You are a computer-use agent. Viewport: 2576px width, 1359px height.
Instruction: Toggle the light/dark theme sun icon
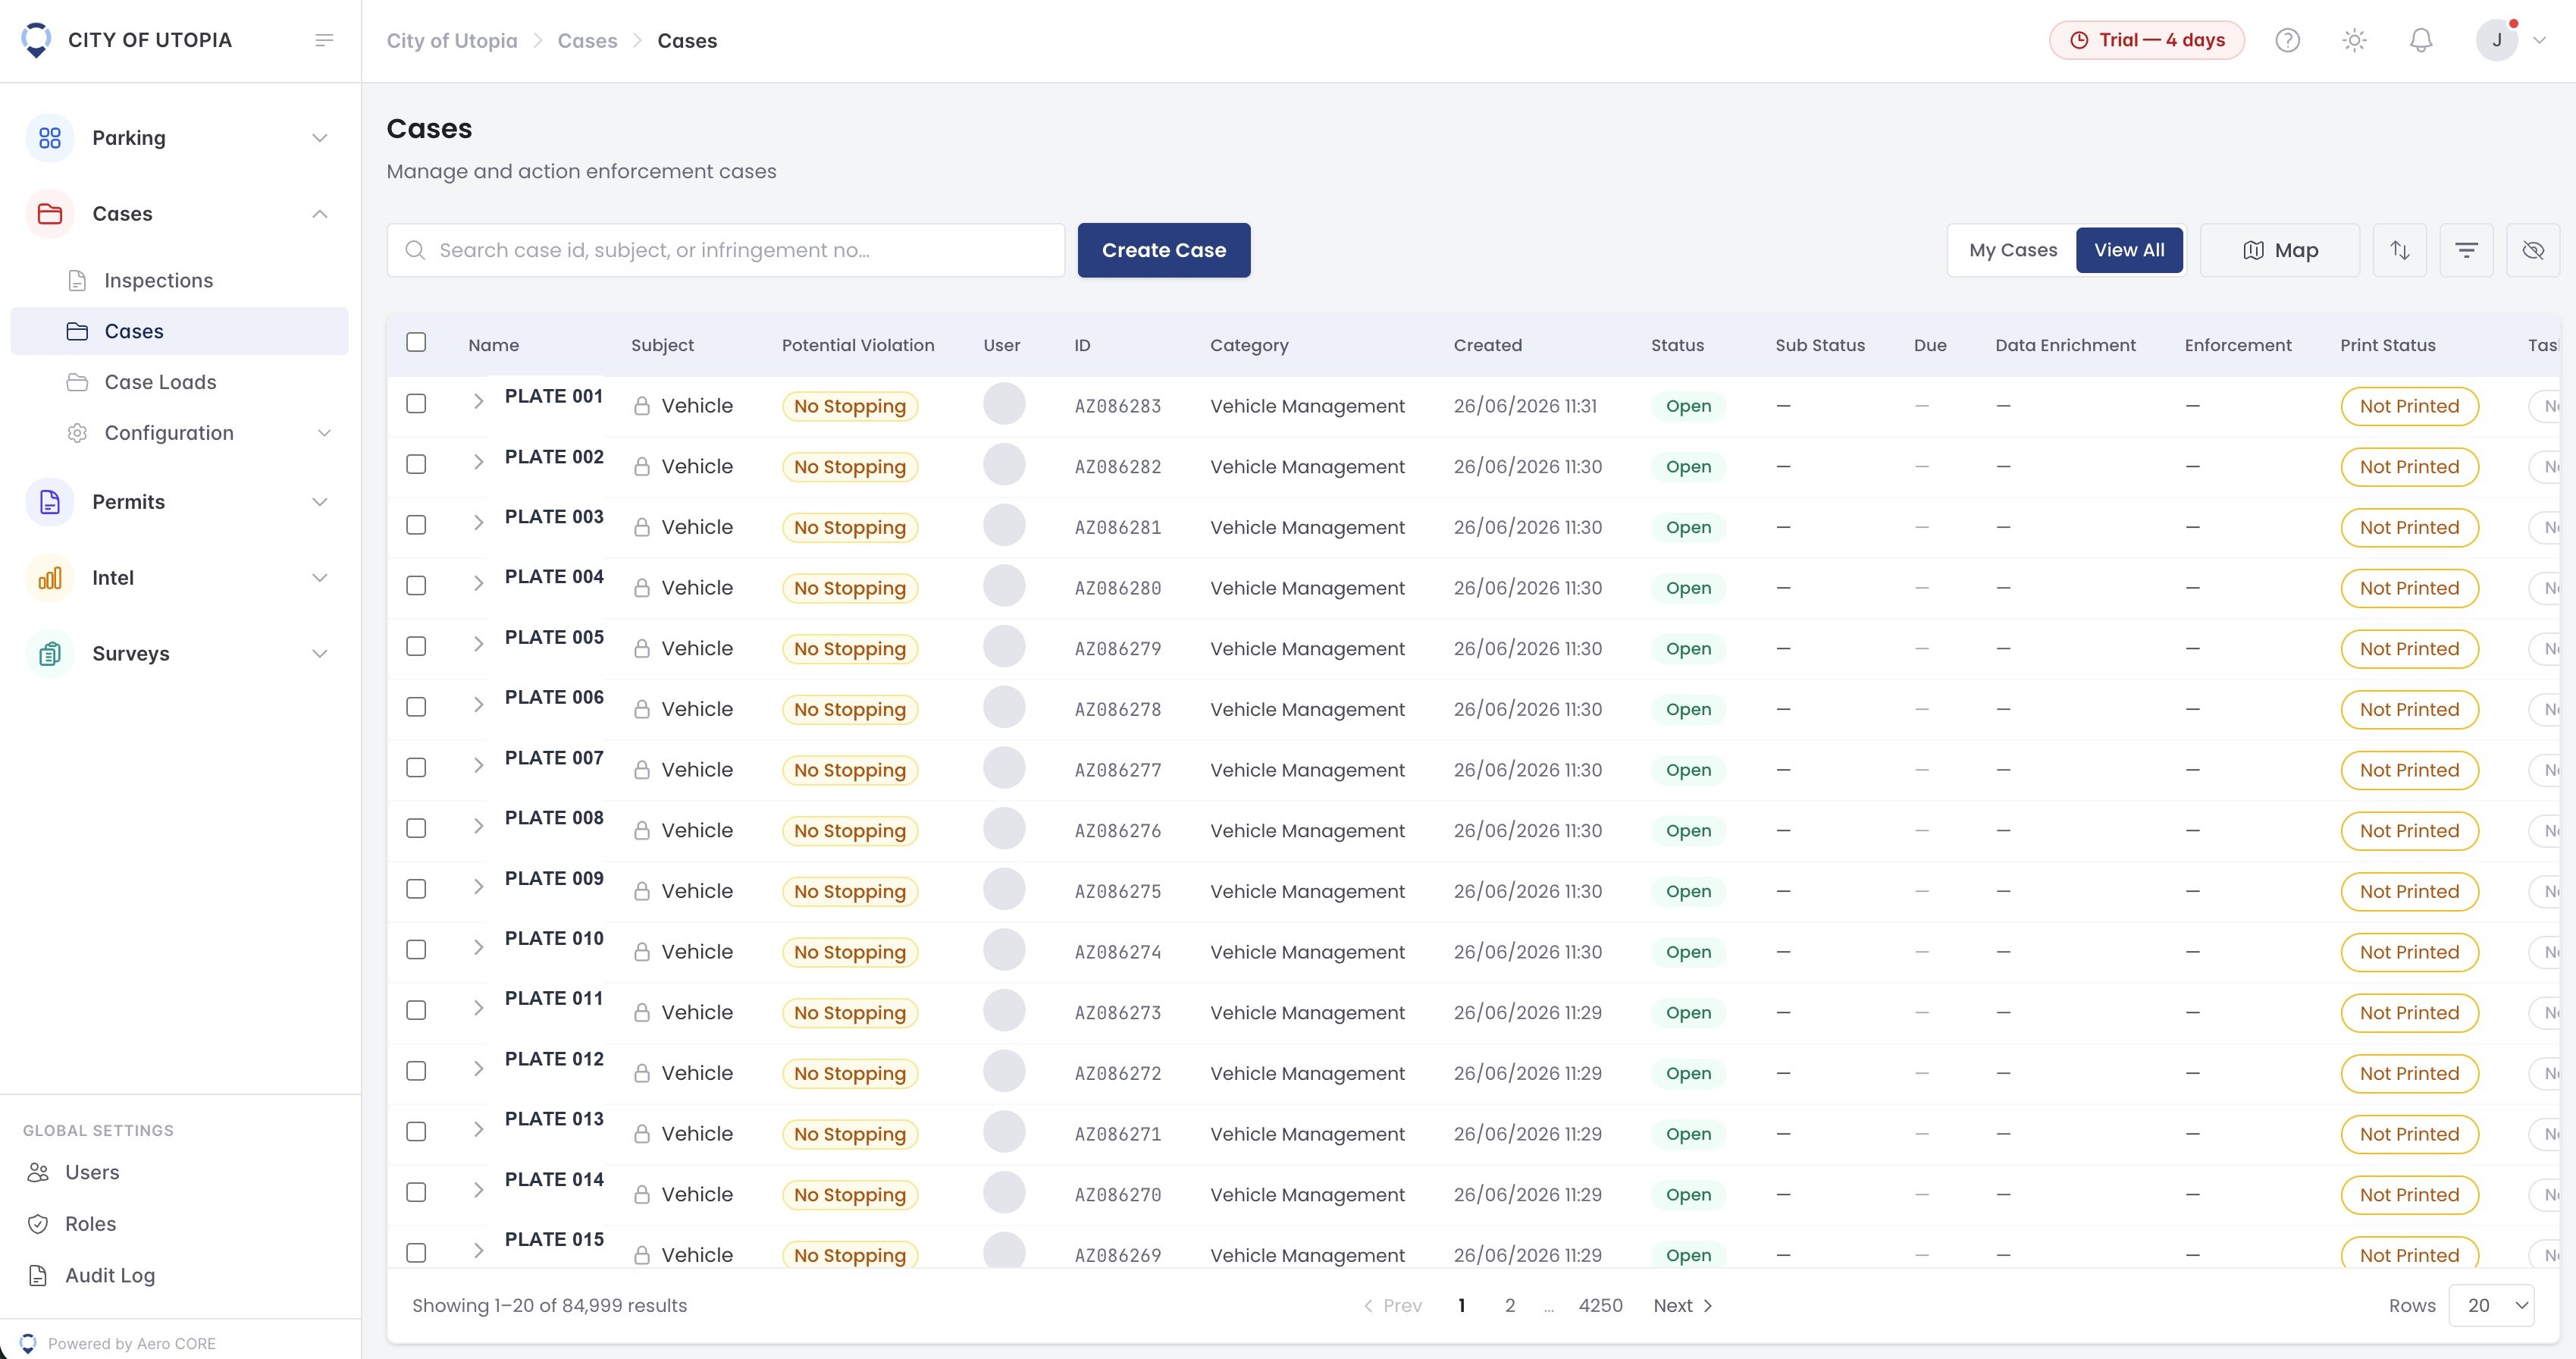2354,40
